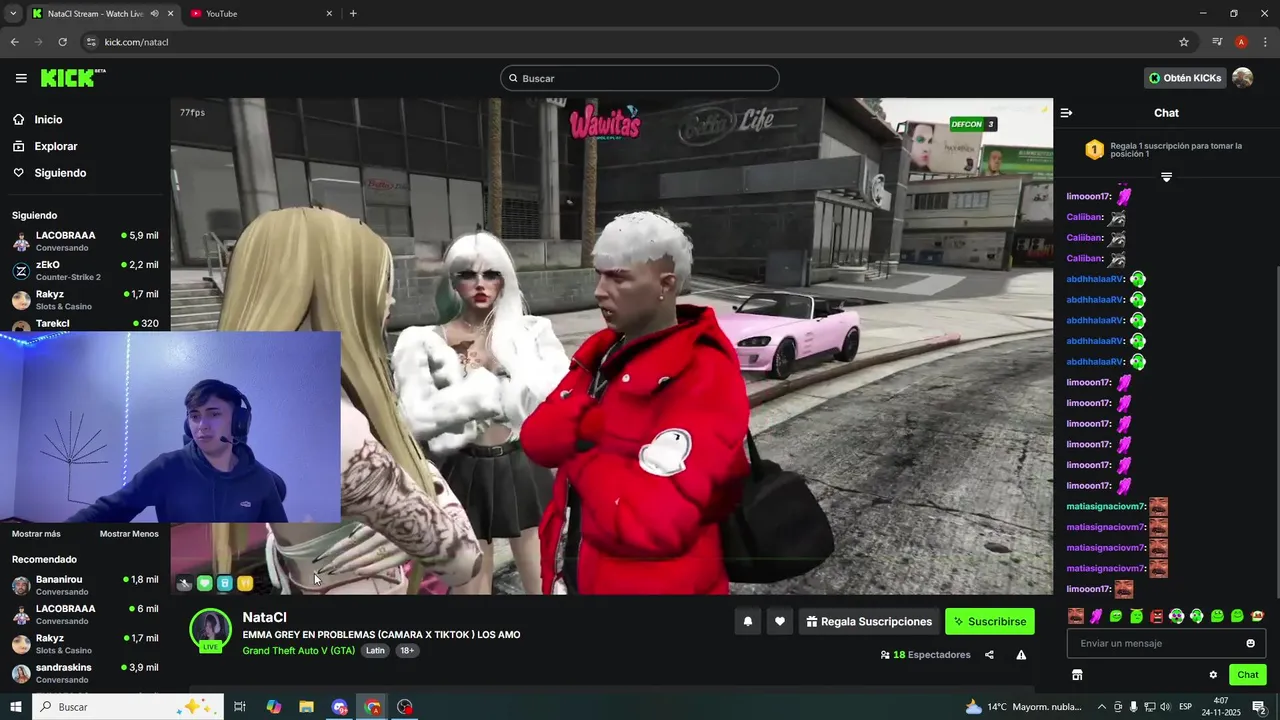
Task: Open chat settings gear
Action: tap(1213, 675)
